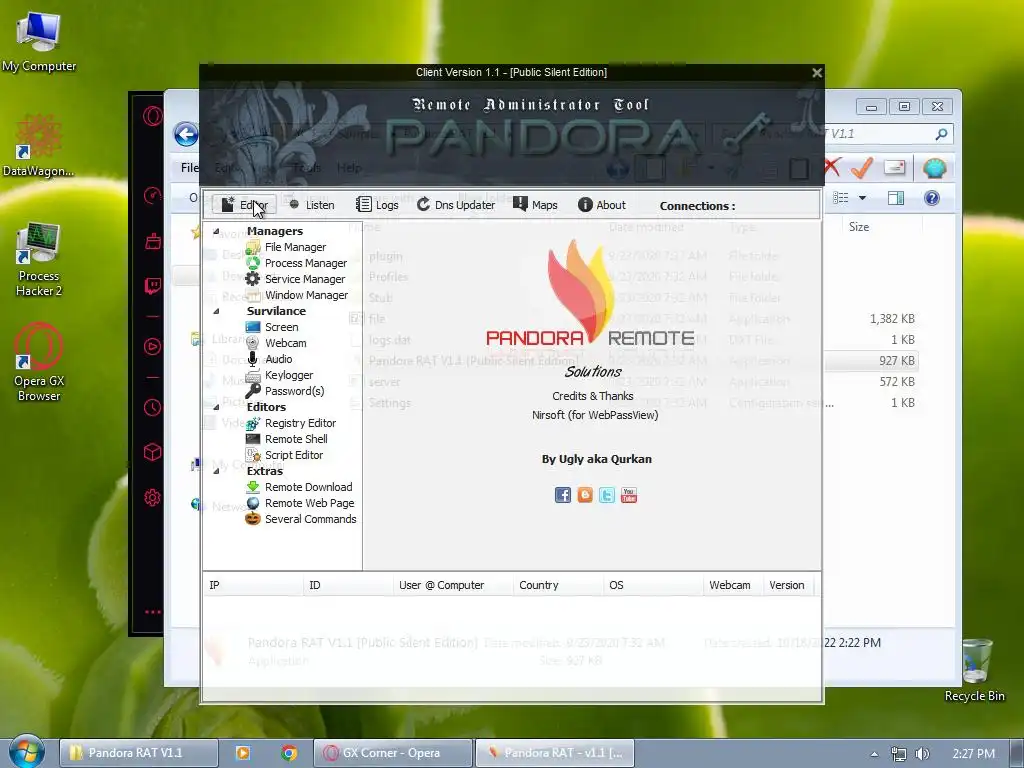1024x768 pixels.
Task: Toggle Explorer's preview pane icon
Action: click(896, 198)
